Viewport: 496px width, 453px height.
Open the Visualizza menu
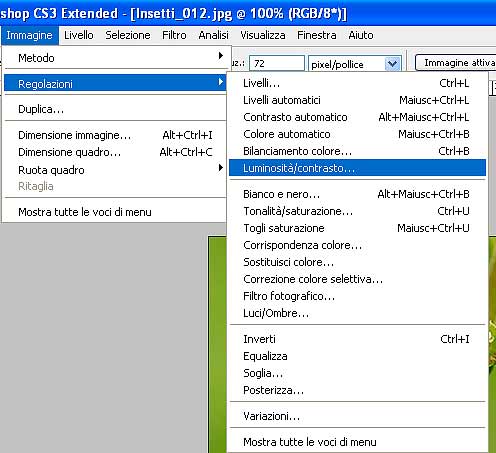pyautogui.click(x=263, y=35)
